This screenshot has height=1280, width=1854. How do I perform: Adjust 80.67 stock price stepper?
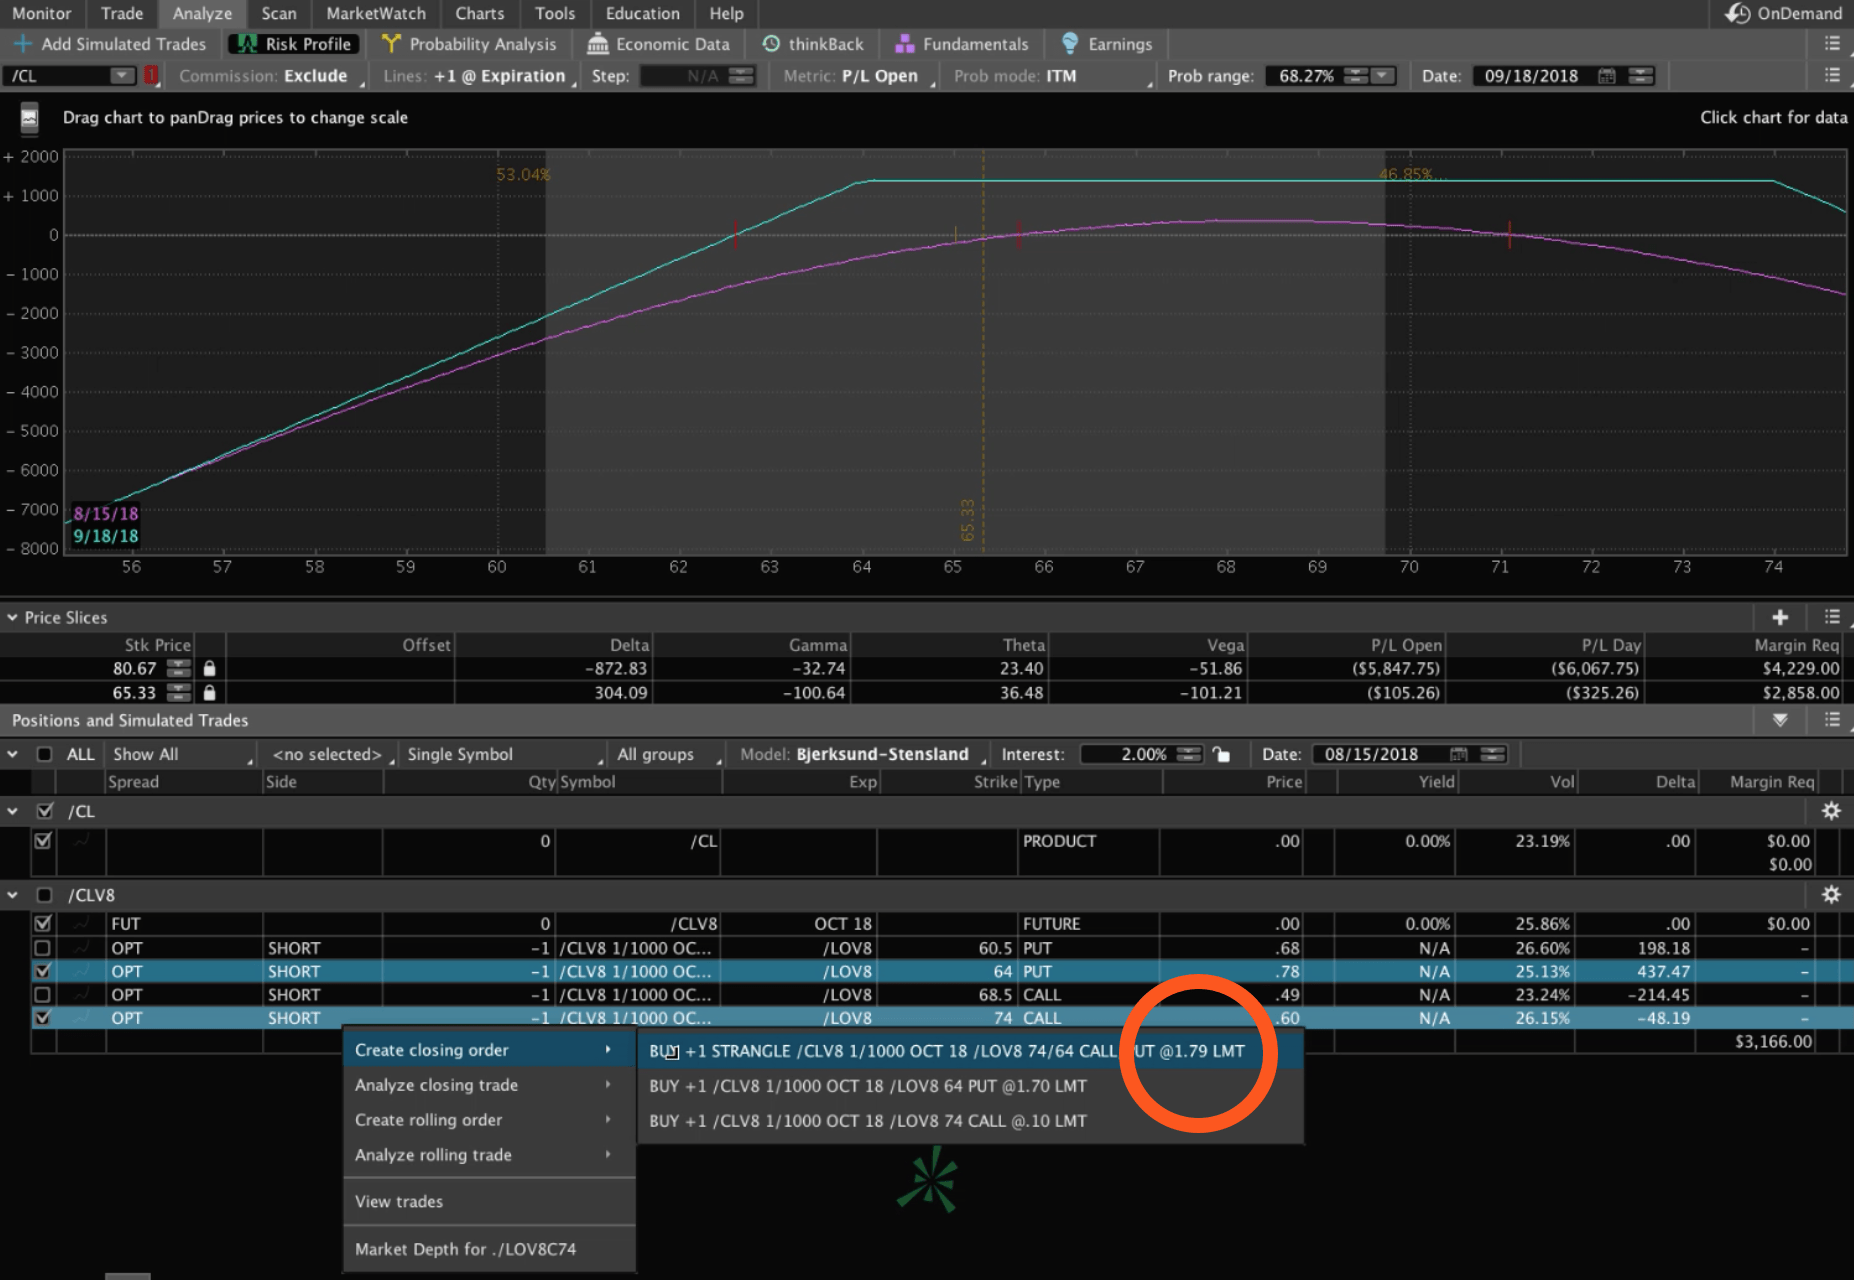[179, 668]
